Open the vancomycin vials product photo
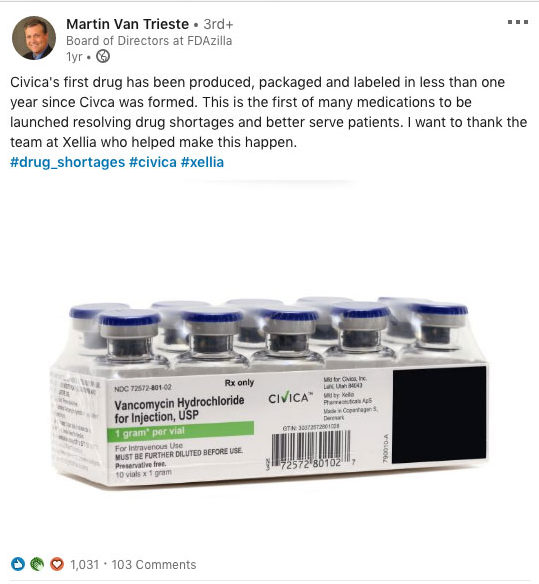 coord(269,391)
